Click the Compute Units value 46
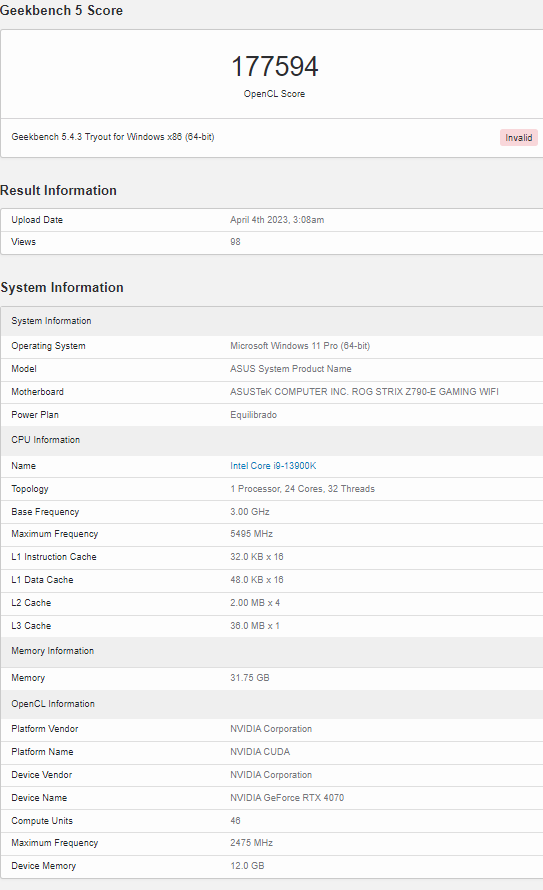Screen dimensions: 543x890 pos(235,821)
